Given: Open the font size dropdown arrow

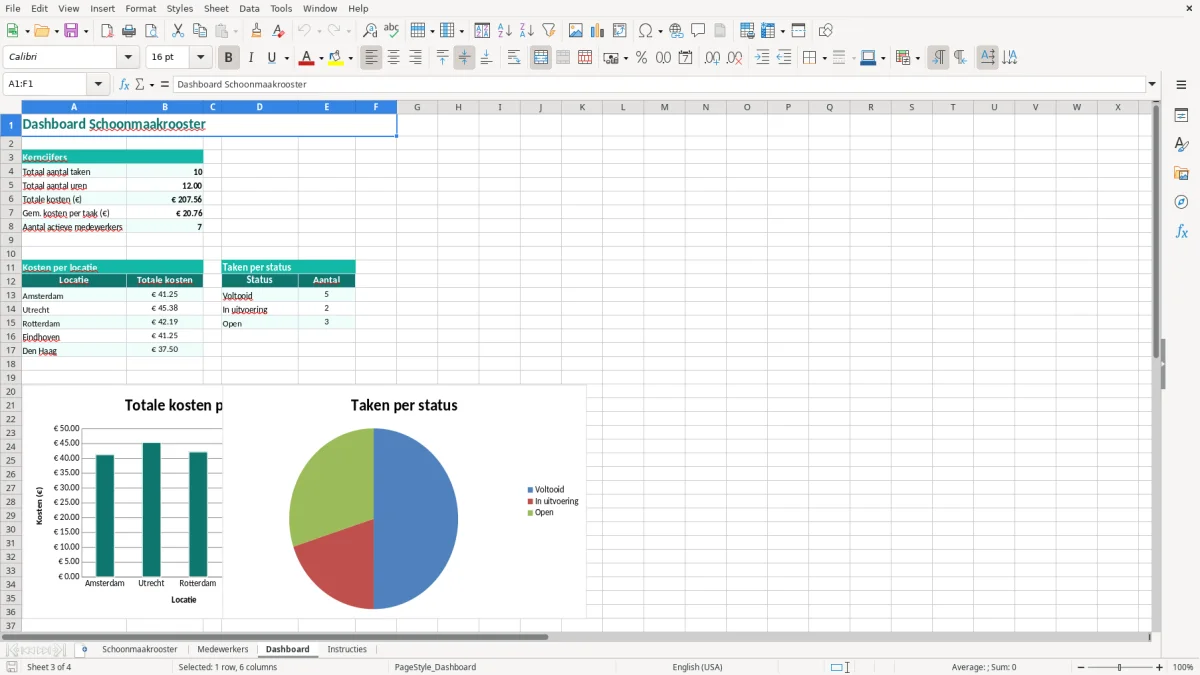Looking at the screenshot, I should [201, 58].
